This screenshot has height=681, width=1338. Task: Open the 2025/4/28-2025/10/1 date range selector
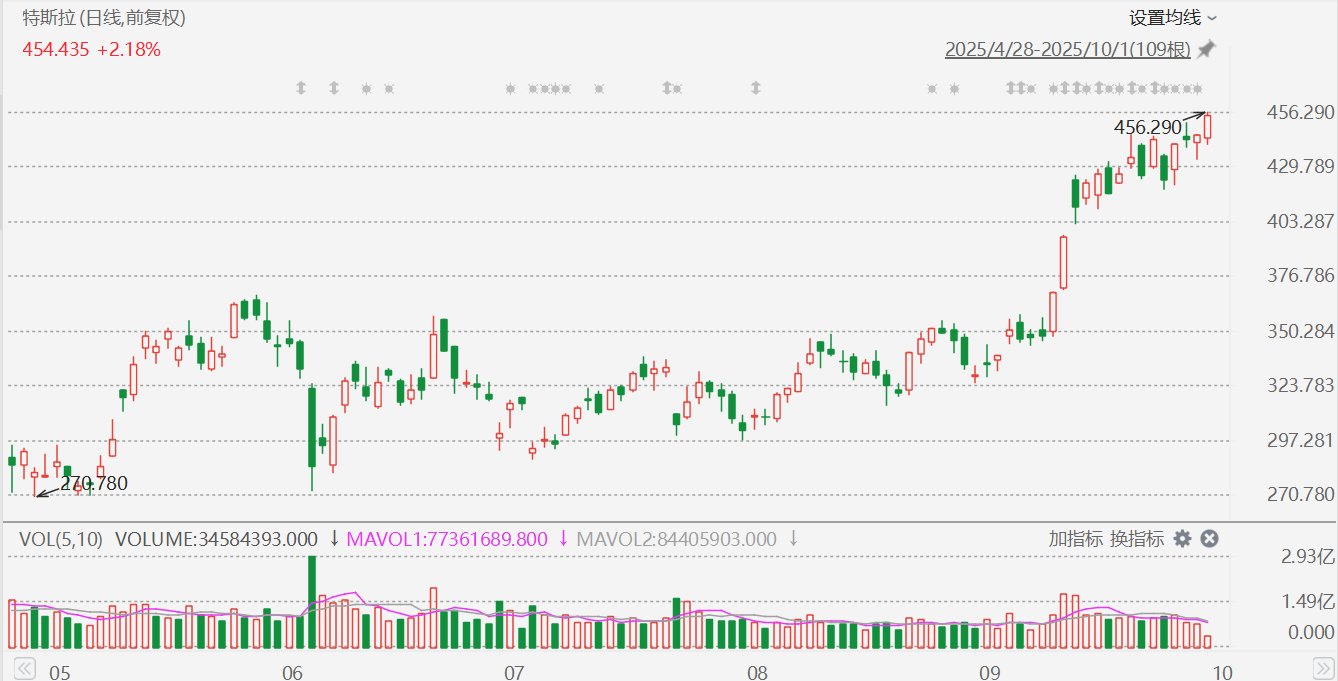(x=1067, y=49)
